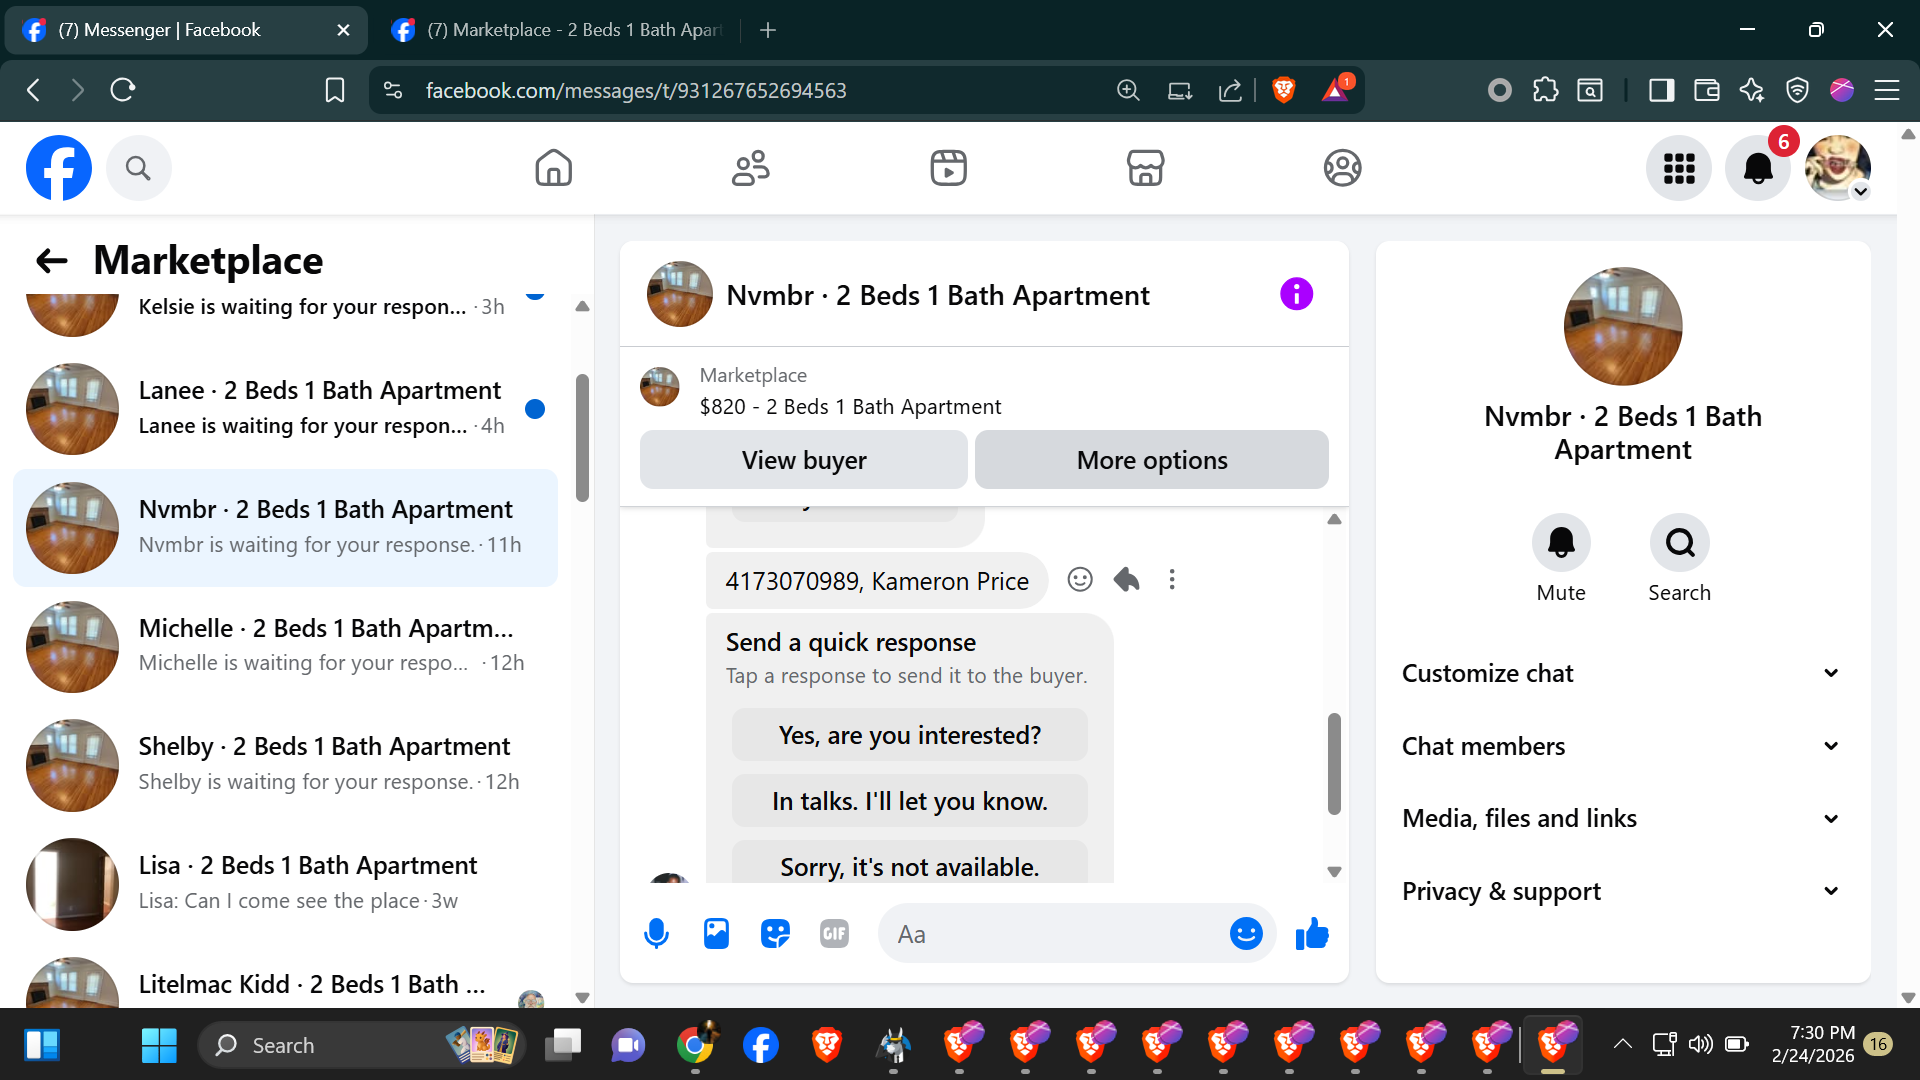Click the purple conversation info icon
The width and height of the screenshot is (1920, 1080).
click(1296, 294)
